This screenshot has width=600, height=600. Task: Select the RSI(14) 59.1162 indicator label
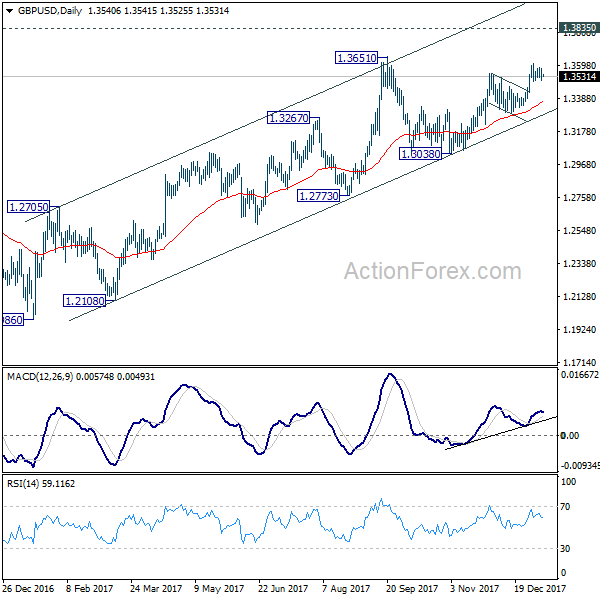coord(41,484)
